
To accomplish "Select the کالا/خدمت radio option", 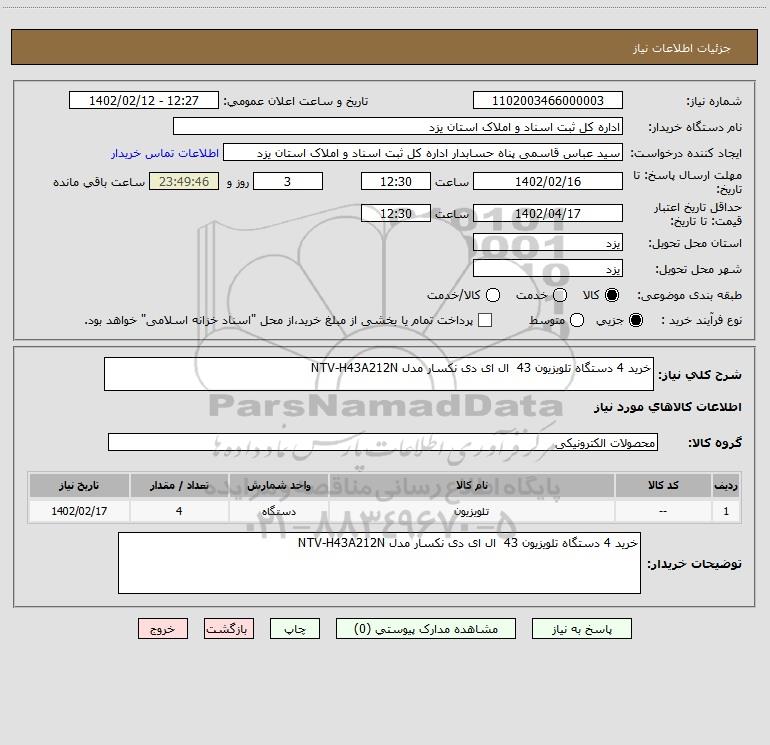I will click(x=493, y=295).
